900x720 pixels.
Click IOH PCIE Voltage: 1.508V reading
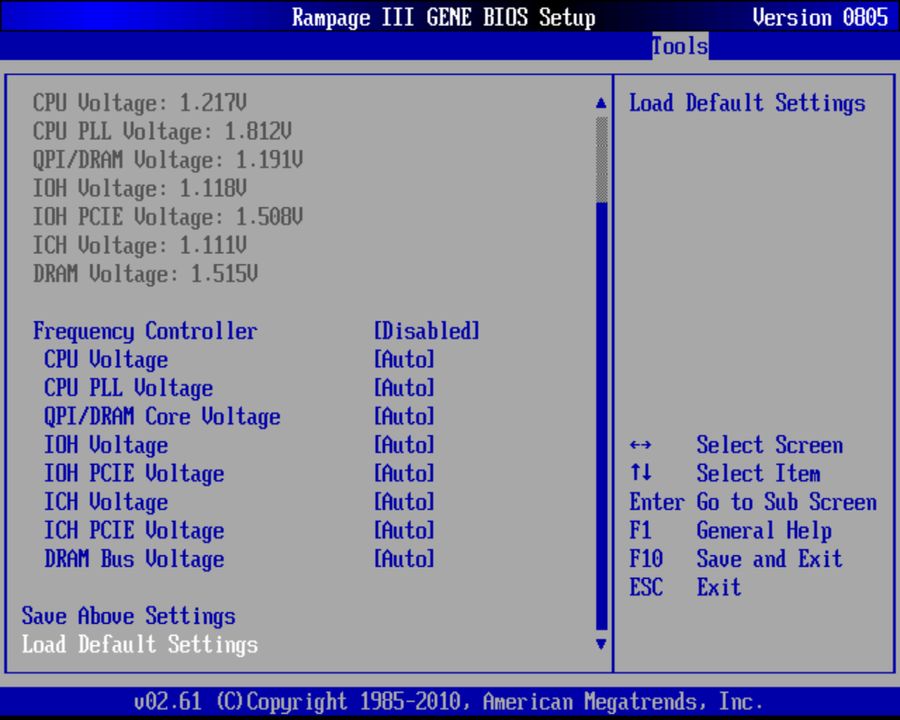point(168,217)
